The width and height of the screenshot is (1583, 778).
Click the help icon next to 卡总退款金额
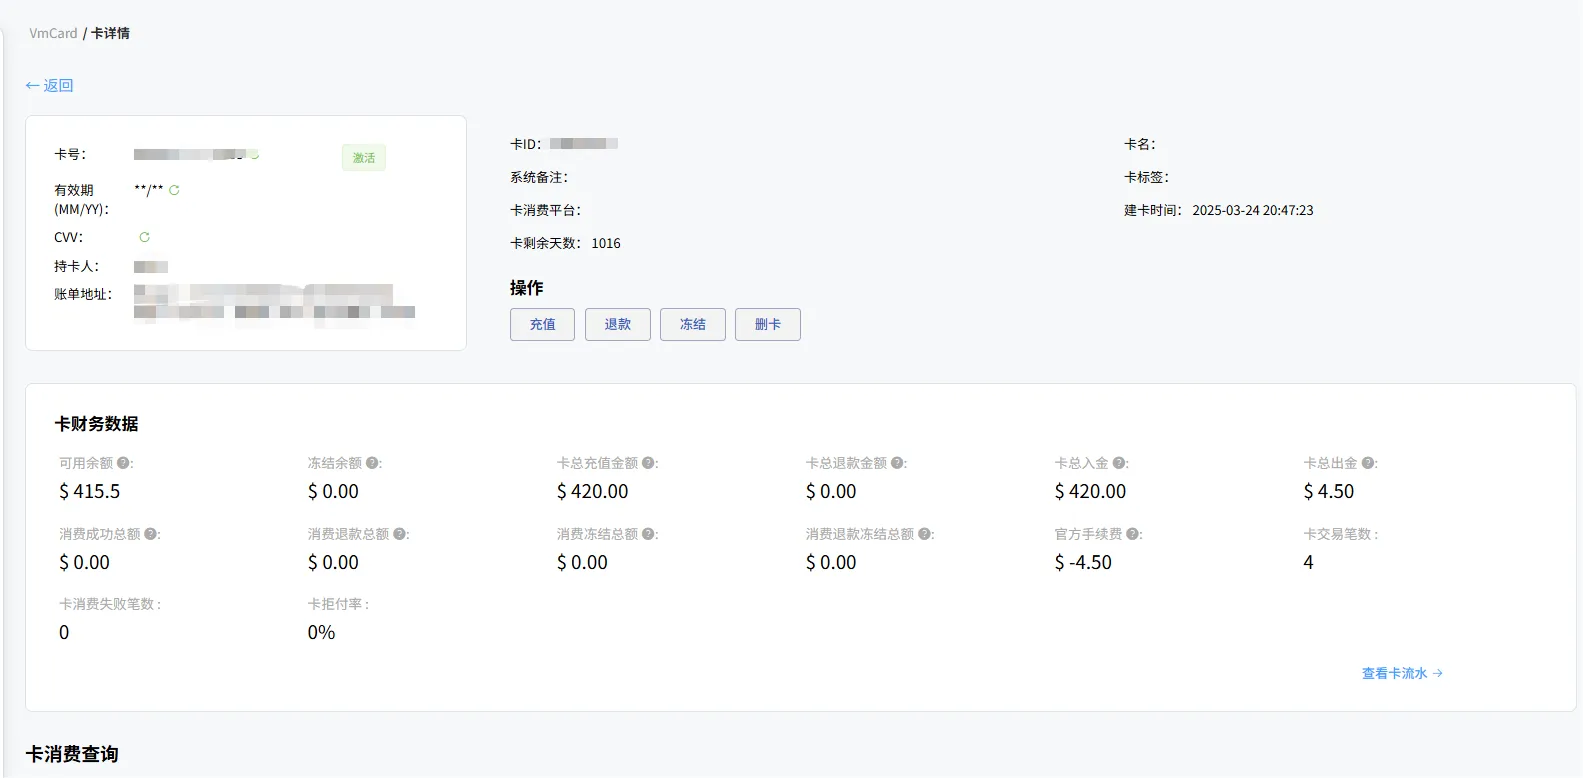(897, 463)
